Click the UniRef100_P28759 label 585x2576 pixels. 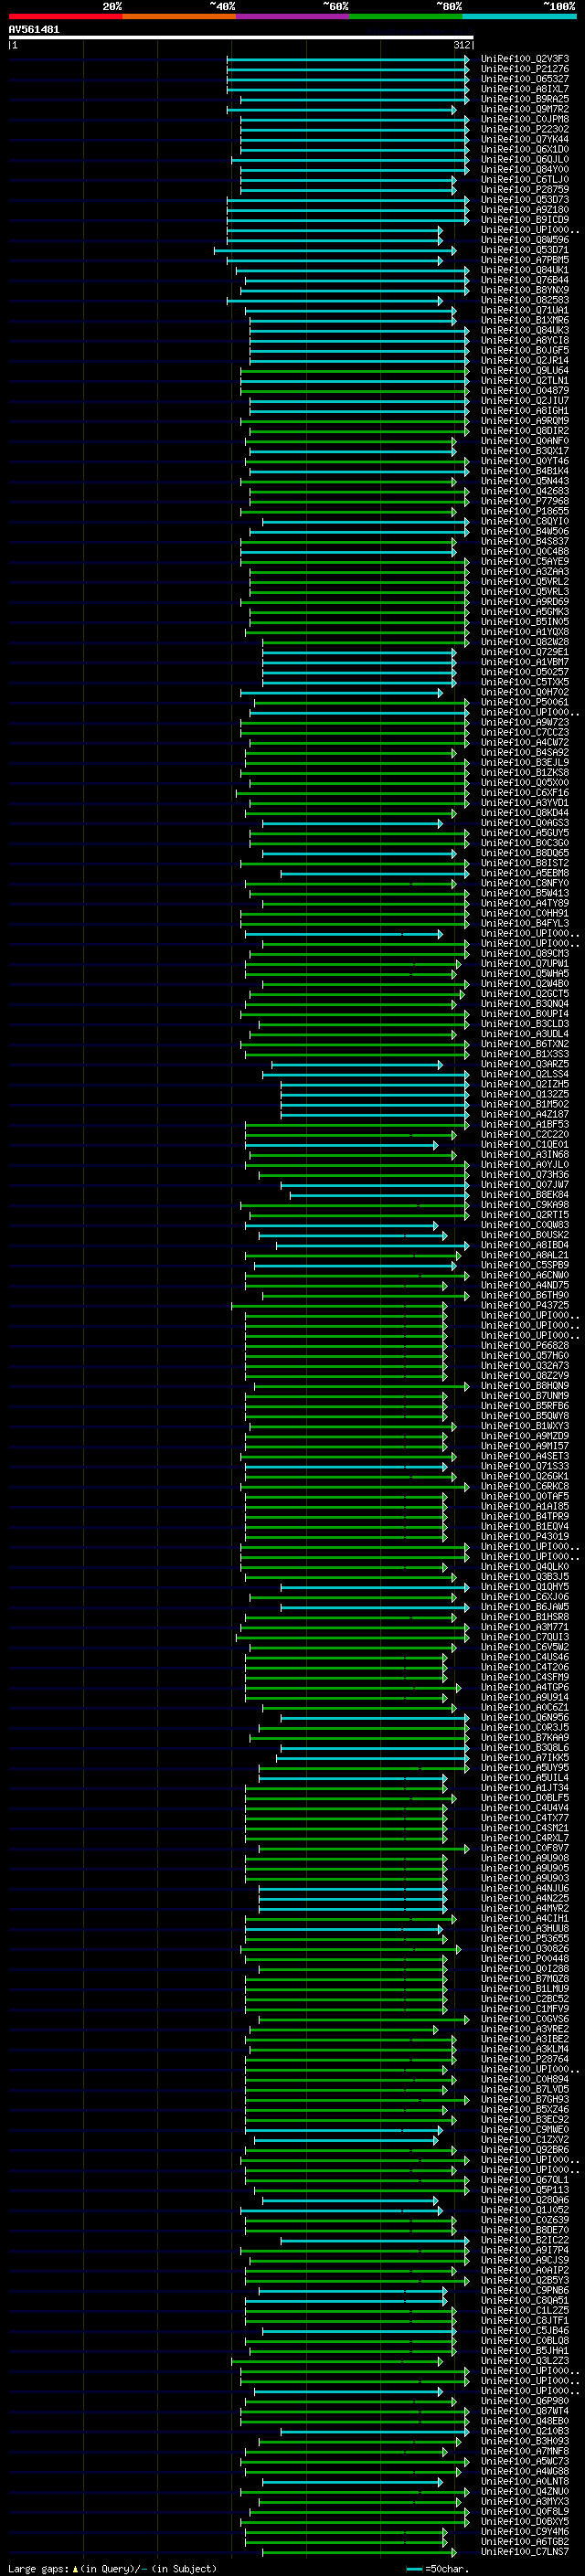point(525,189)
